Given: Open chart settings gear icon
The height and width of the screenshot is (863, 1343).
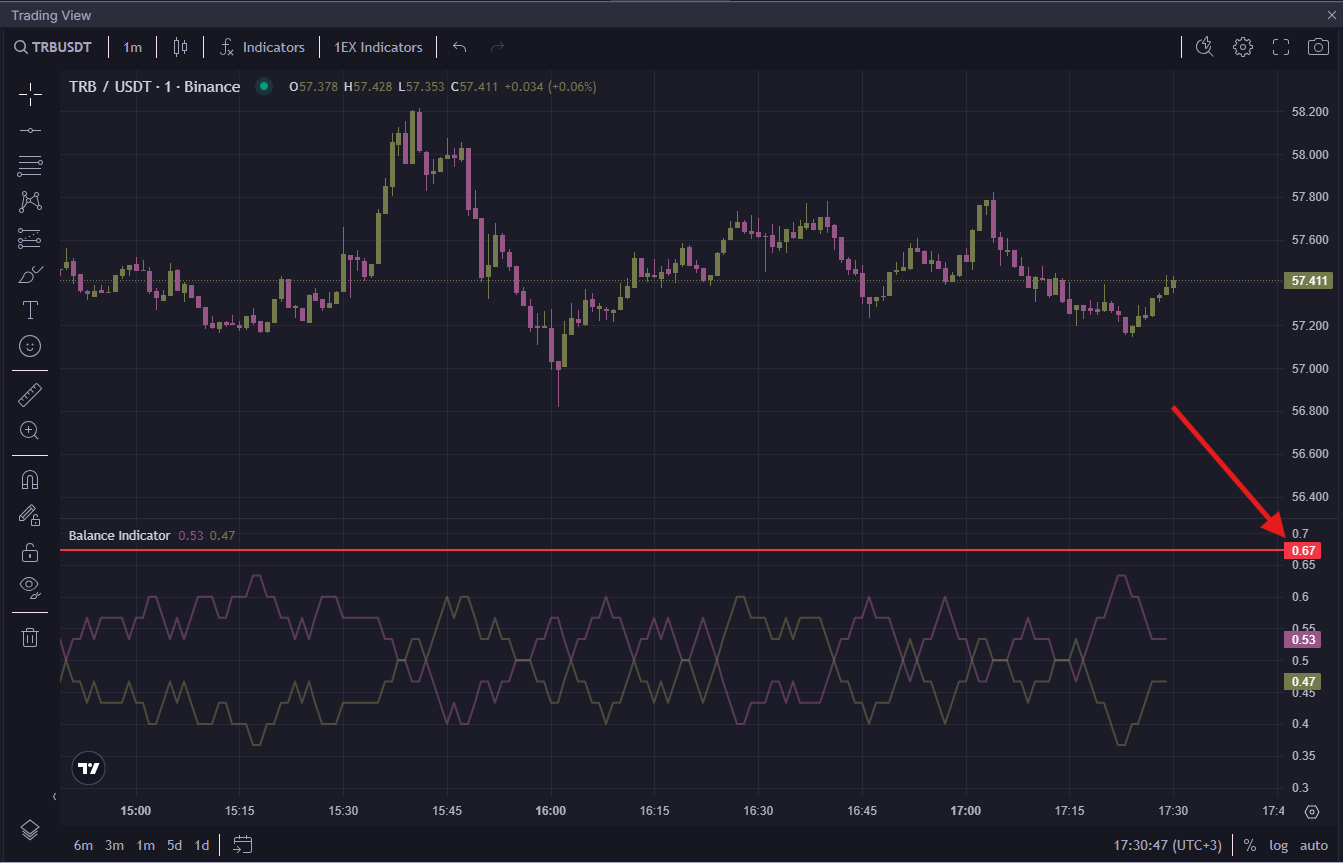Looking at the screenshot, I should (x=1242, y=47).
